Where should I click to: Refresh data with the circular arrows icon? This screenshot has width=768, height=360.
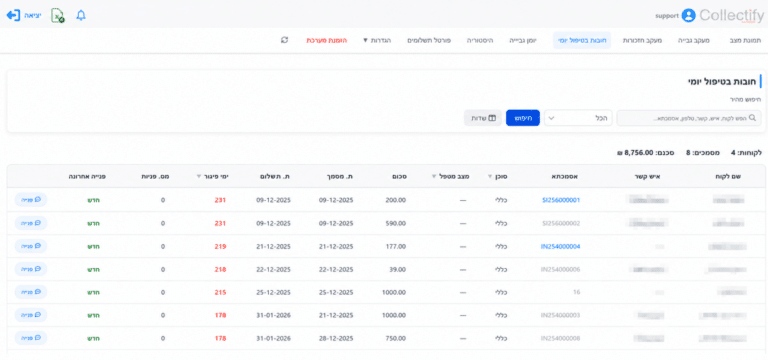pyautogui.click(x=285, y=40)
